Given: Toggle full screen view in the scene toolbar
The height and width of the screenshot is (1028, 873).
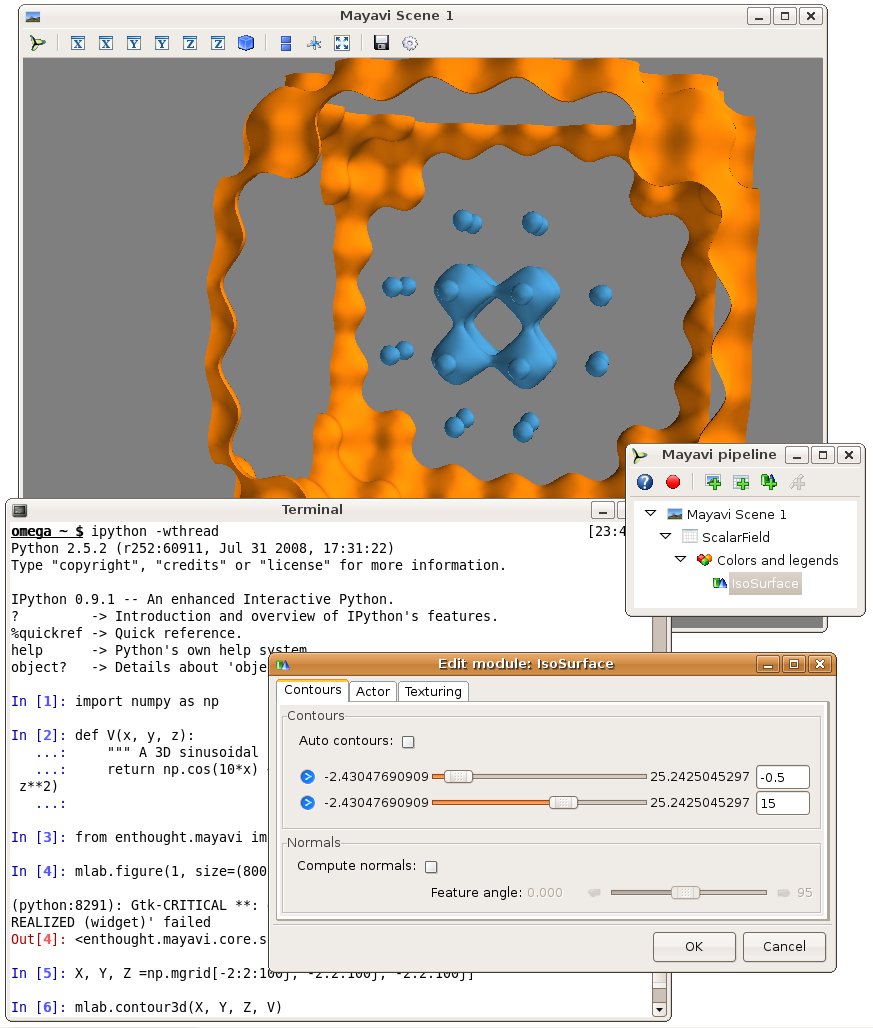Looking at the screenshot, I should click(342, 43).
